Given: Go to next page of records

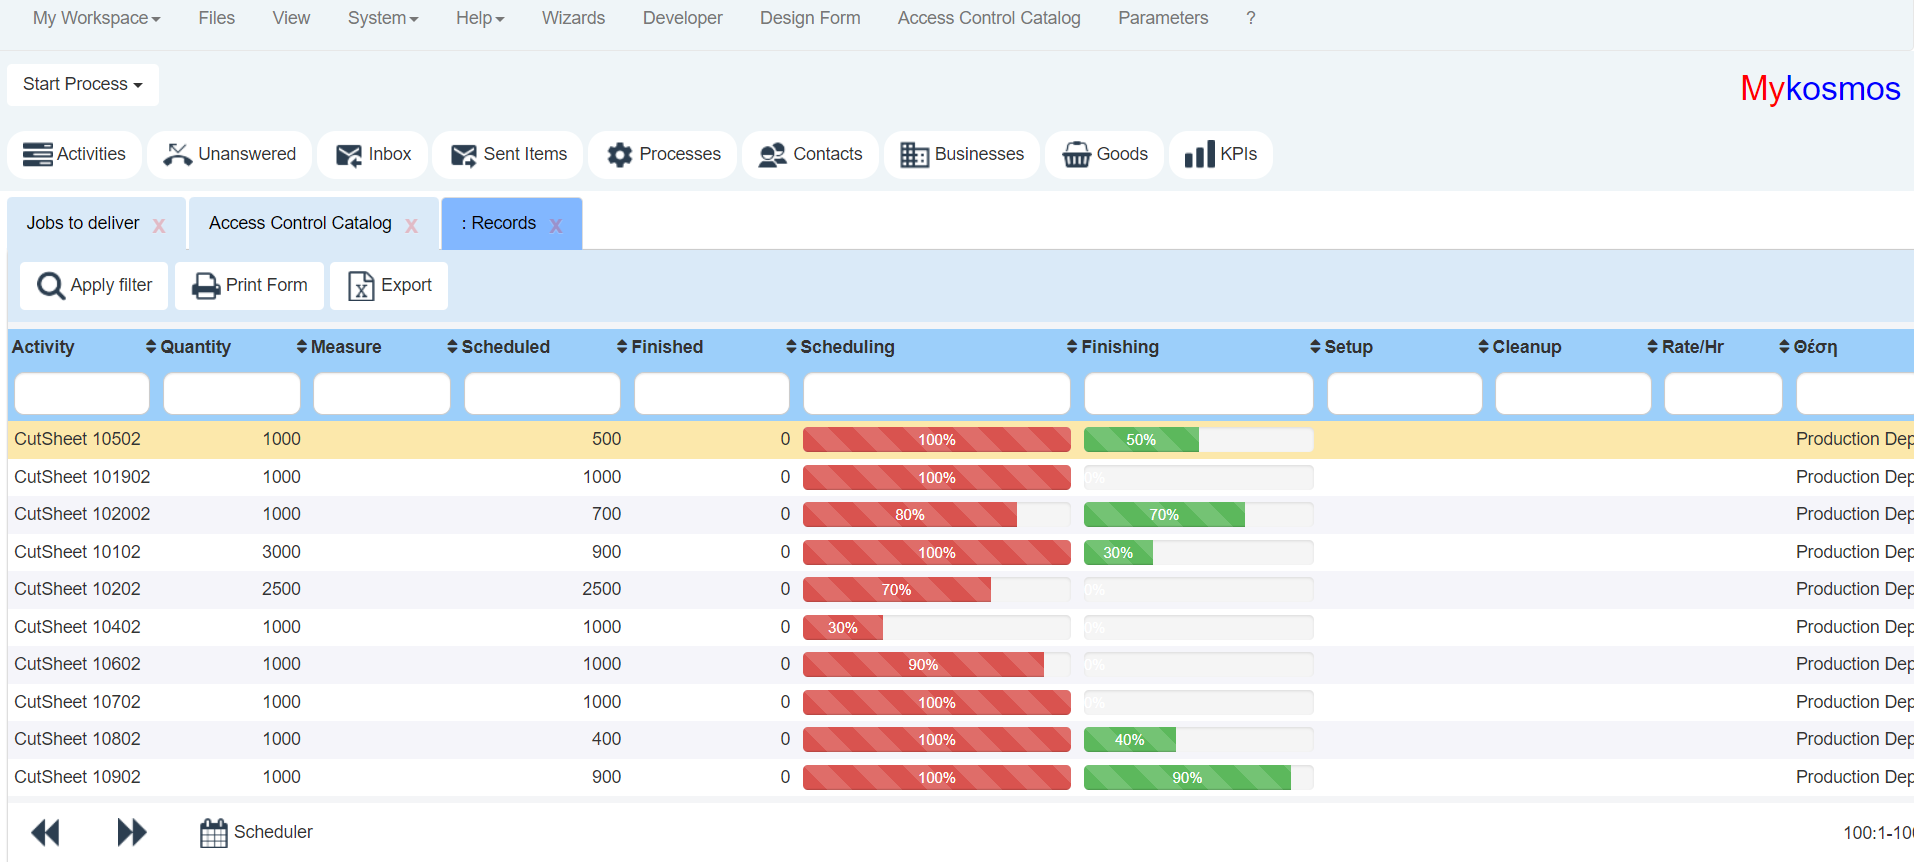Looking at the screenshot, I should [x=131, y=832].
